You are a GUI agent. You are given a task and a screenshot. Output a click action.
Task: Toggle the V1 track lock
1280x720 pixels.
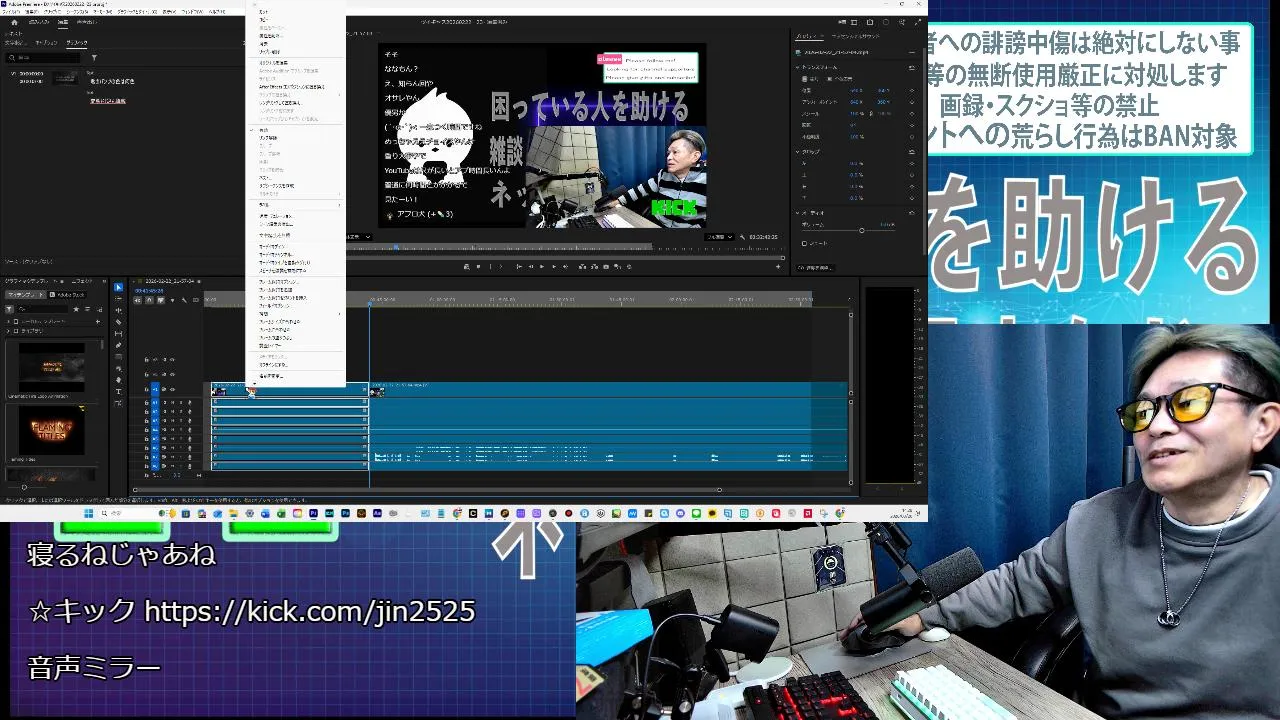coord(146,389)
